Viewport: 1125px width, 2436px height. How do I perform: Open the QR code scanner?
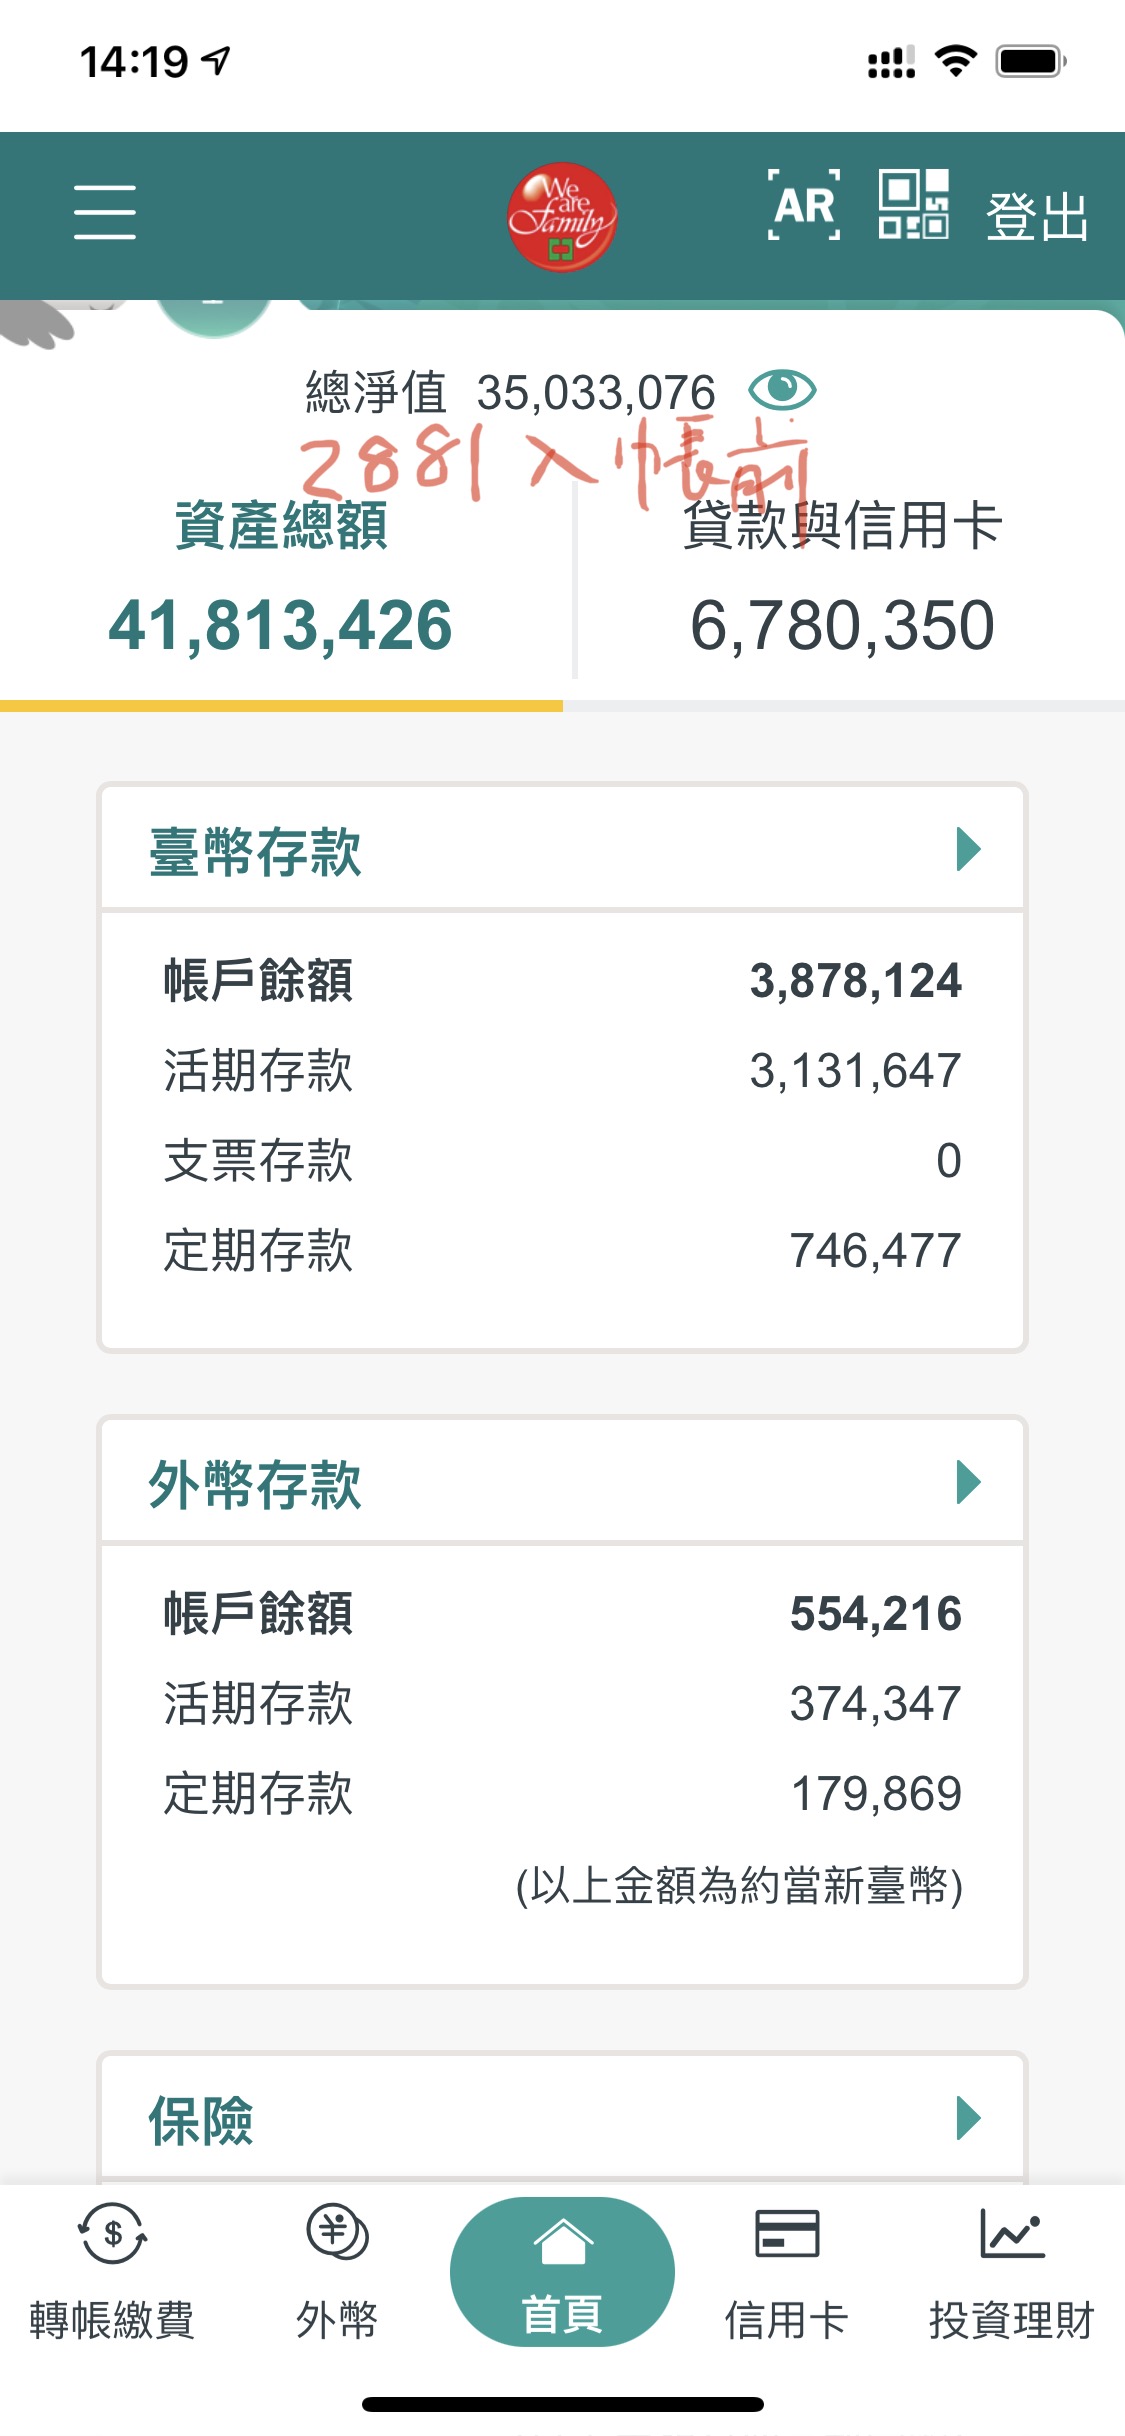tap(912, 205)
